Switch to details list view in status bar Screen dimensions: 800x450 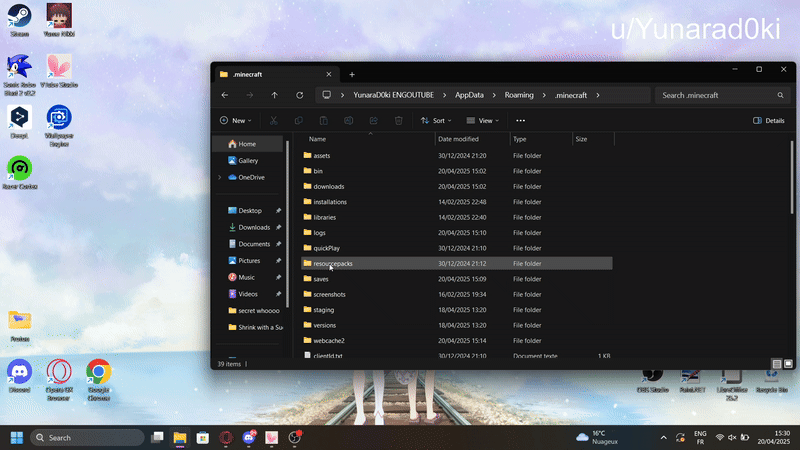point(777,364)
